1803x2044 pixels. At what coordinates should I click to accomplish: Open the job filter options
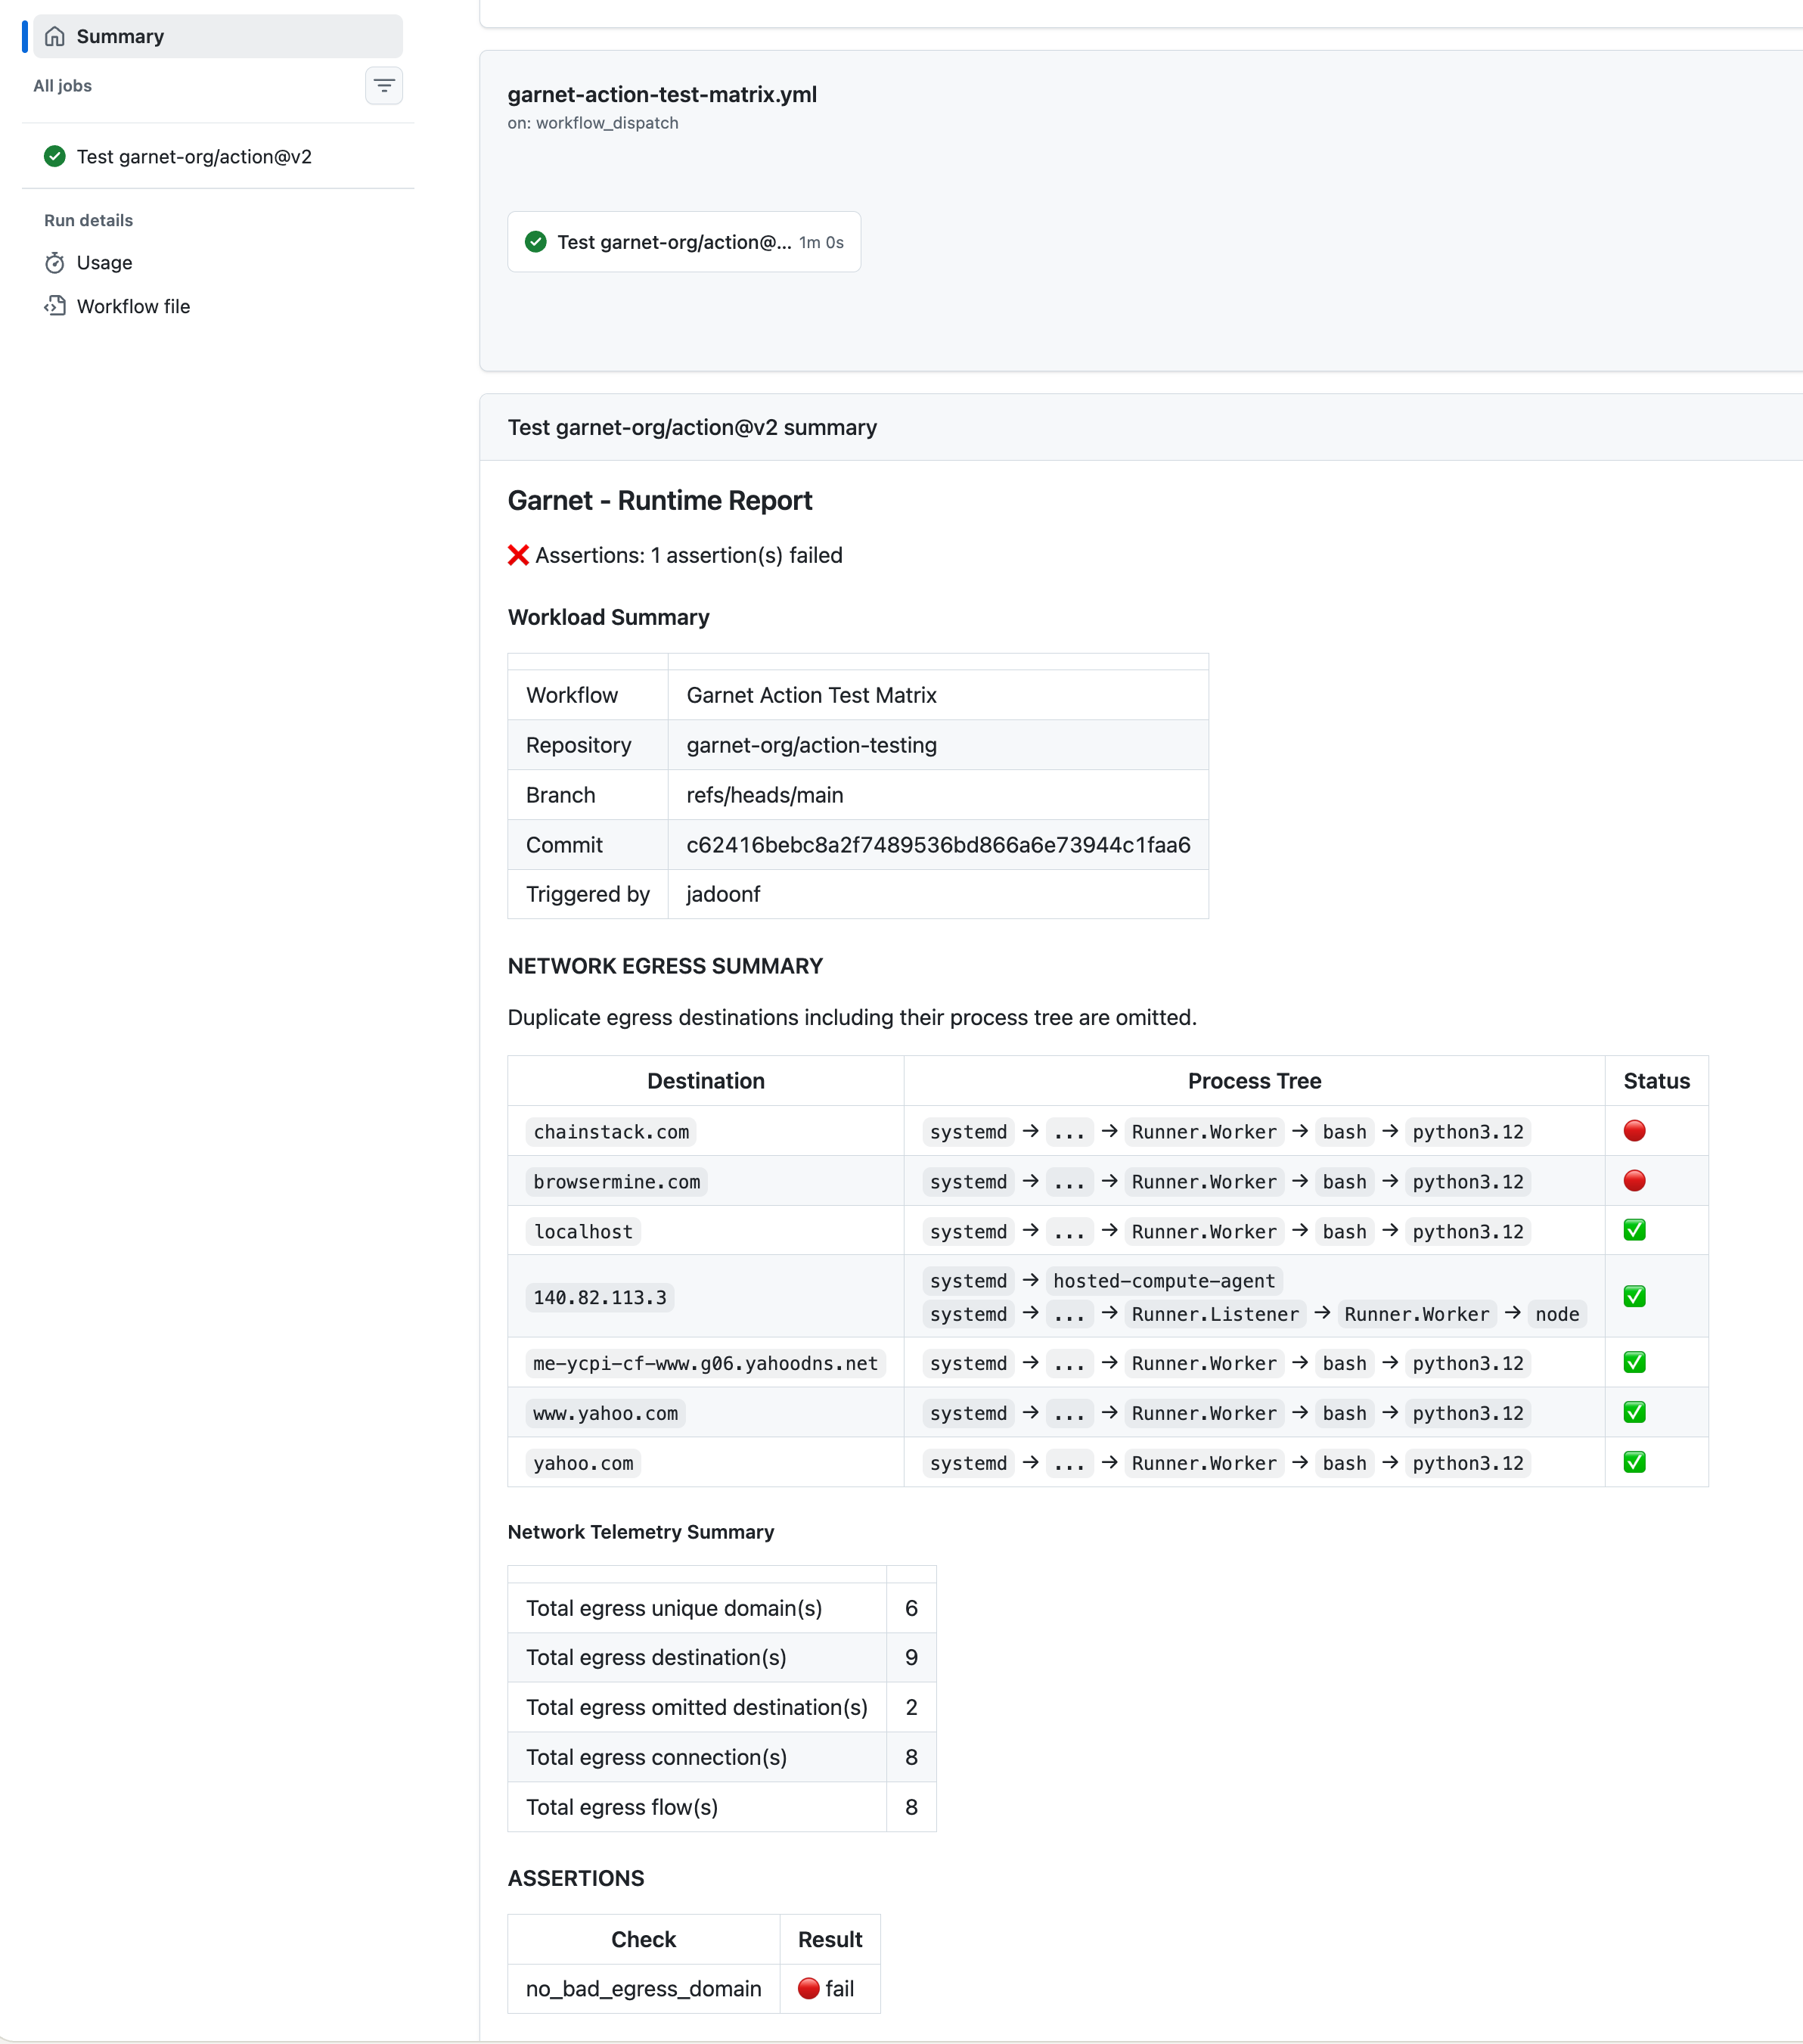[384, 86]
